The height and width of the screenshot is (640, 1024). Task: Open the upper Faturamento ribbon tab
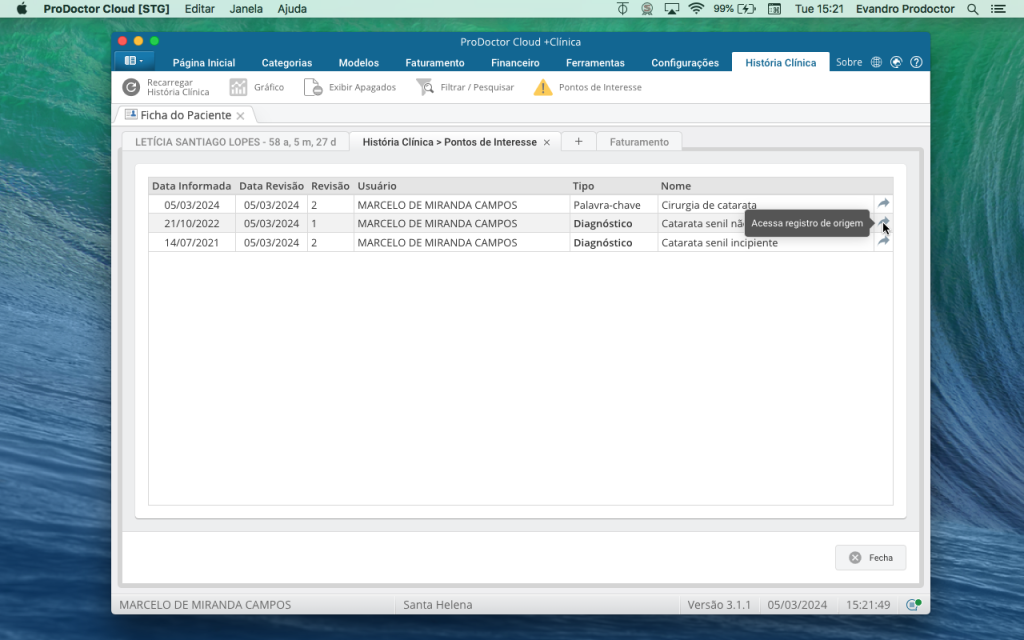435,63
